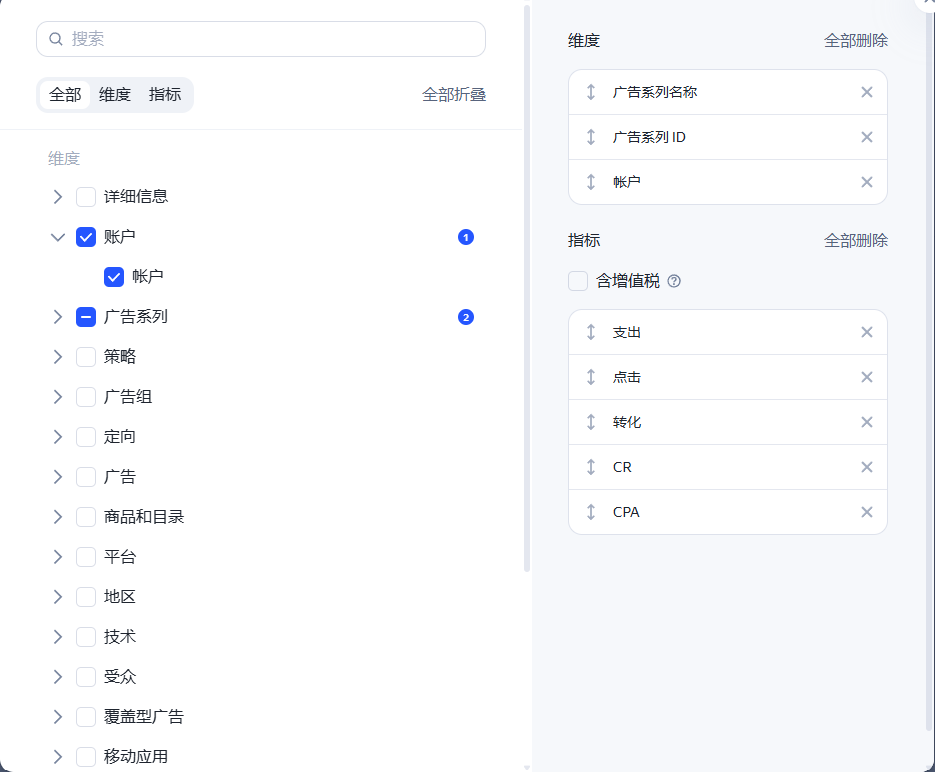Screen dimensions: 935x772
Task: Remove CR metric with its X icon
Action: click(x=866, y=467)
